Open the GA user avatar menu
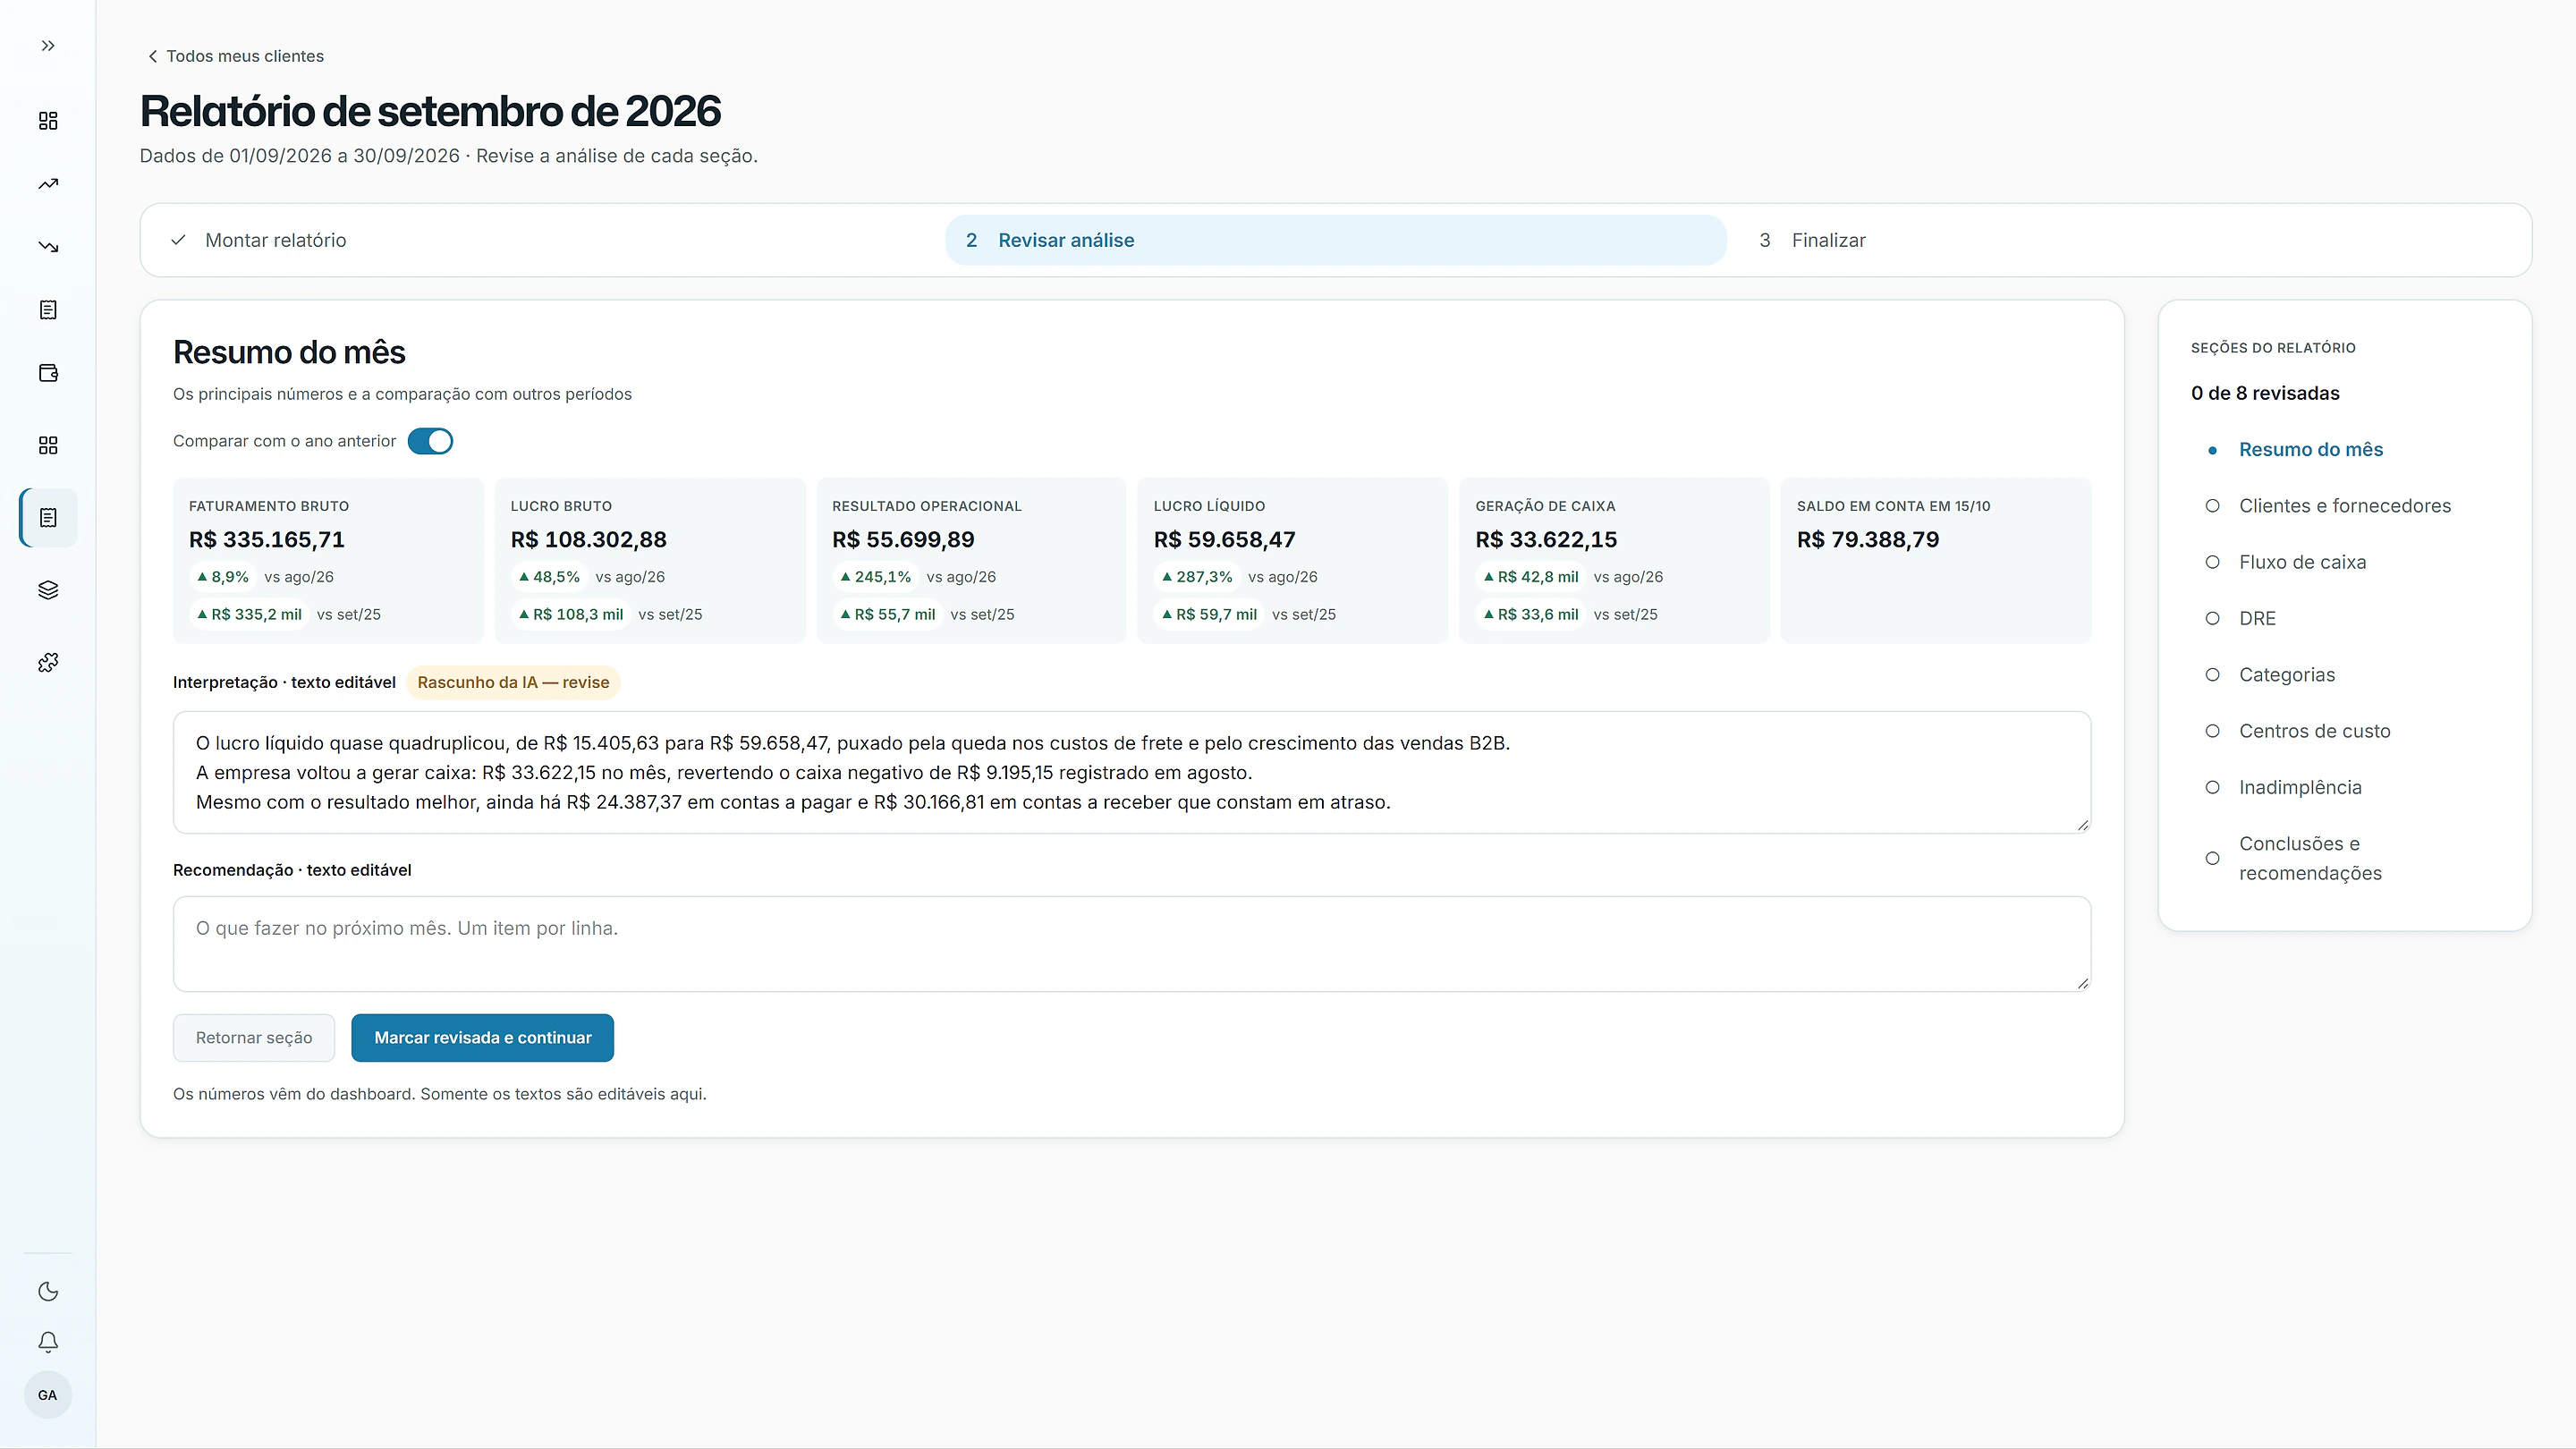Screen dimensions: 2576x1449 48,1395
